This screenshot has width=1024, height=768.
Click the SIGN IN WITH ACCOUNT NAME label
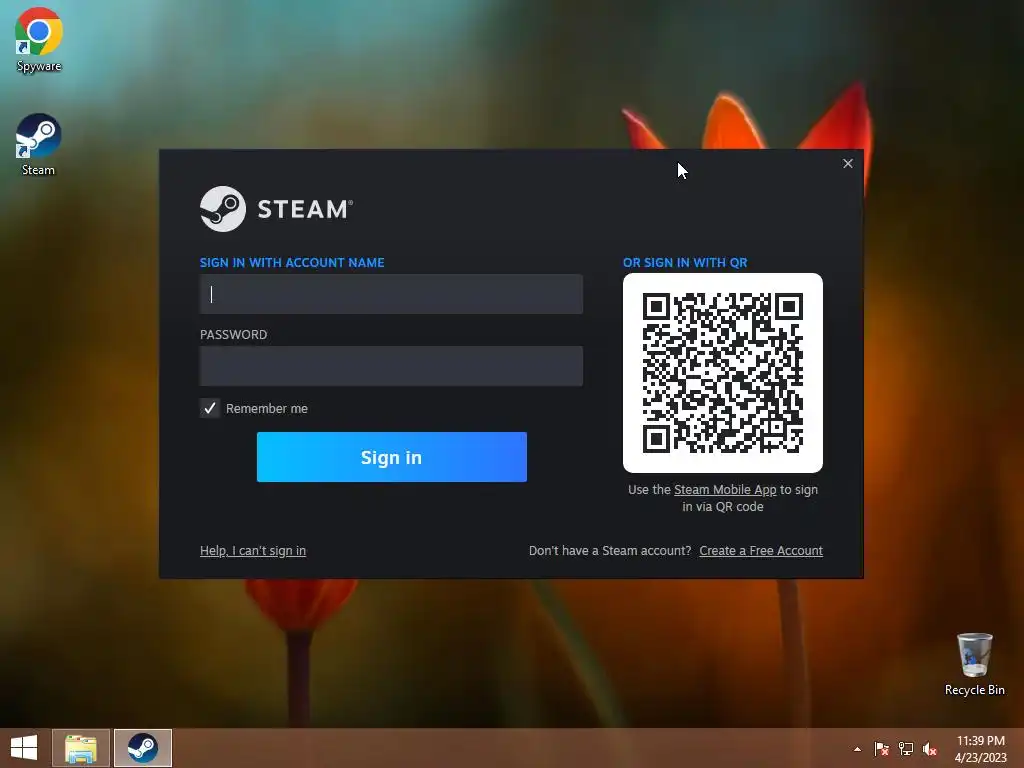(292, 263)
